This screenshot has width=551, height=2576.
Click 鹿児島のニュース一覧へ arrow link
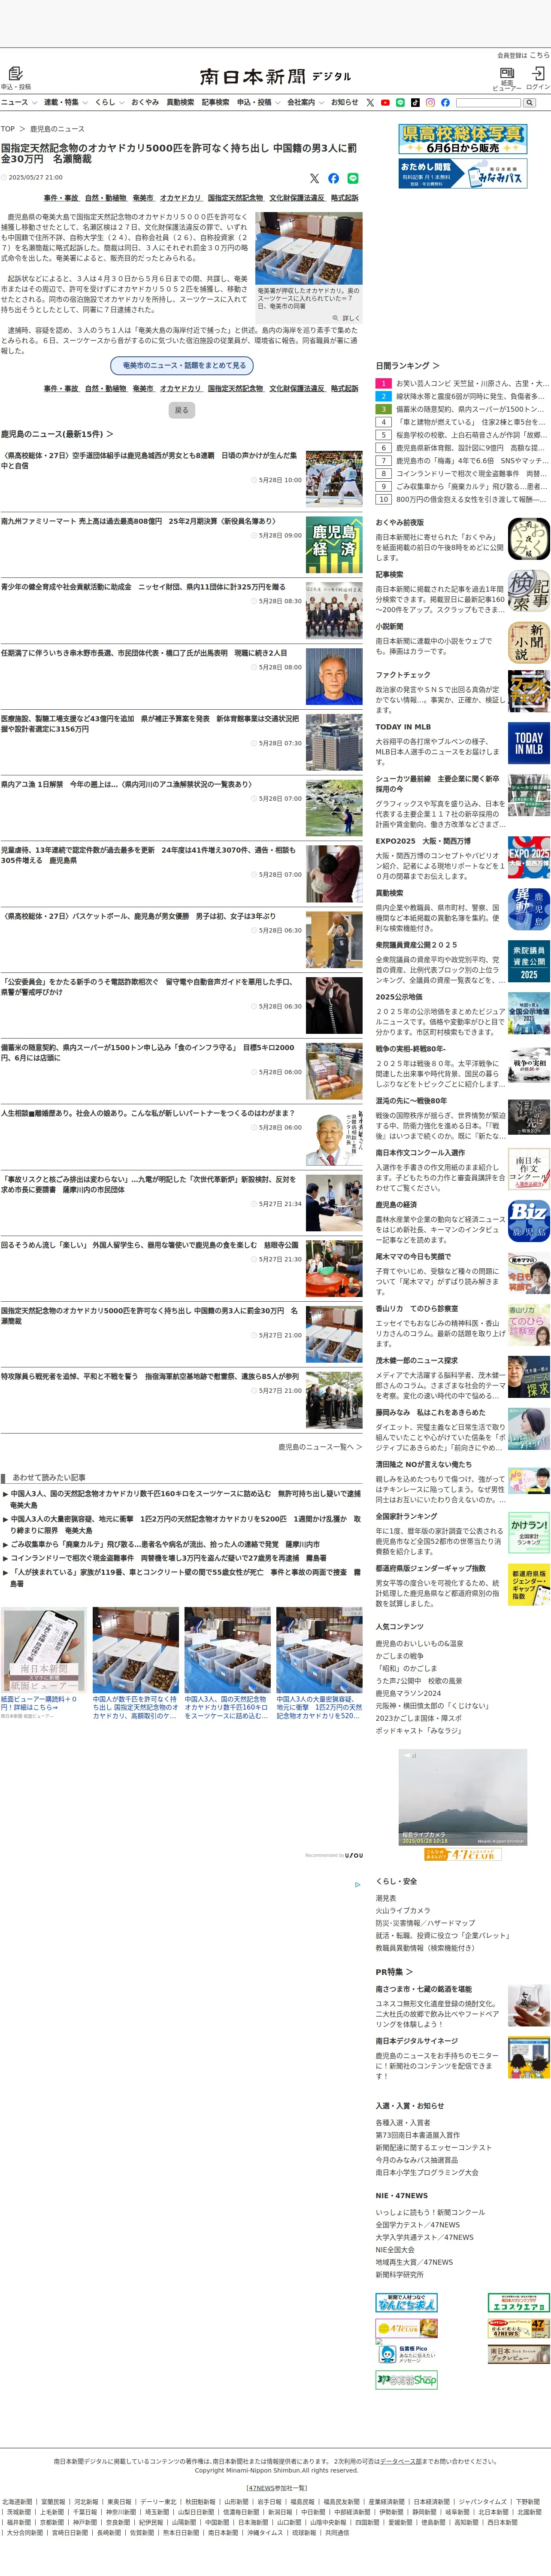(x=320, y=1447)
